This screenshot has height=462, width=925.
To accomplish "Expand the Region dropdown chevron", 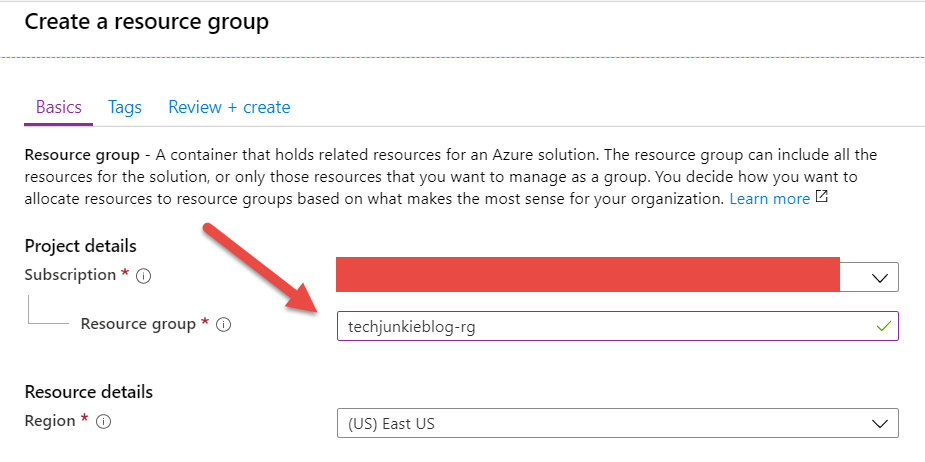I will (x=880, y=424).
